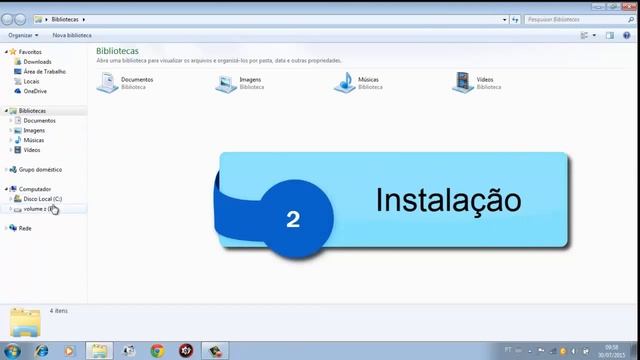Collapse the Bibliotecas tree arrow
The width and height of the screenshot is (640, 360).
coord(6,111)
